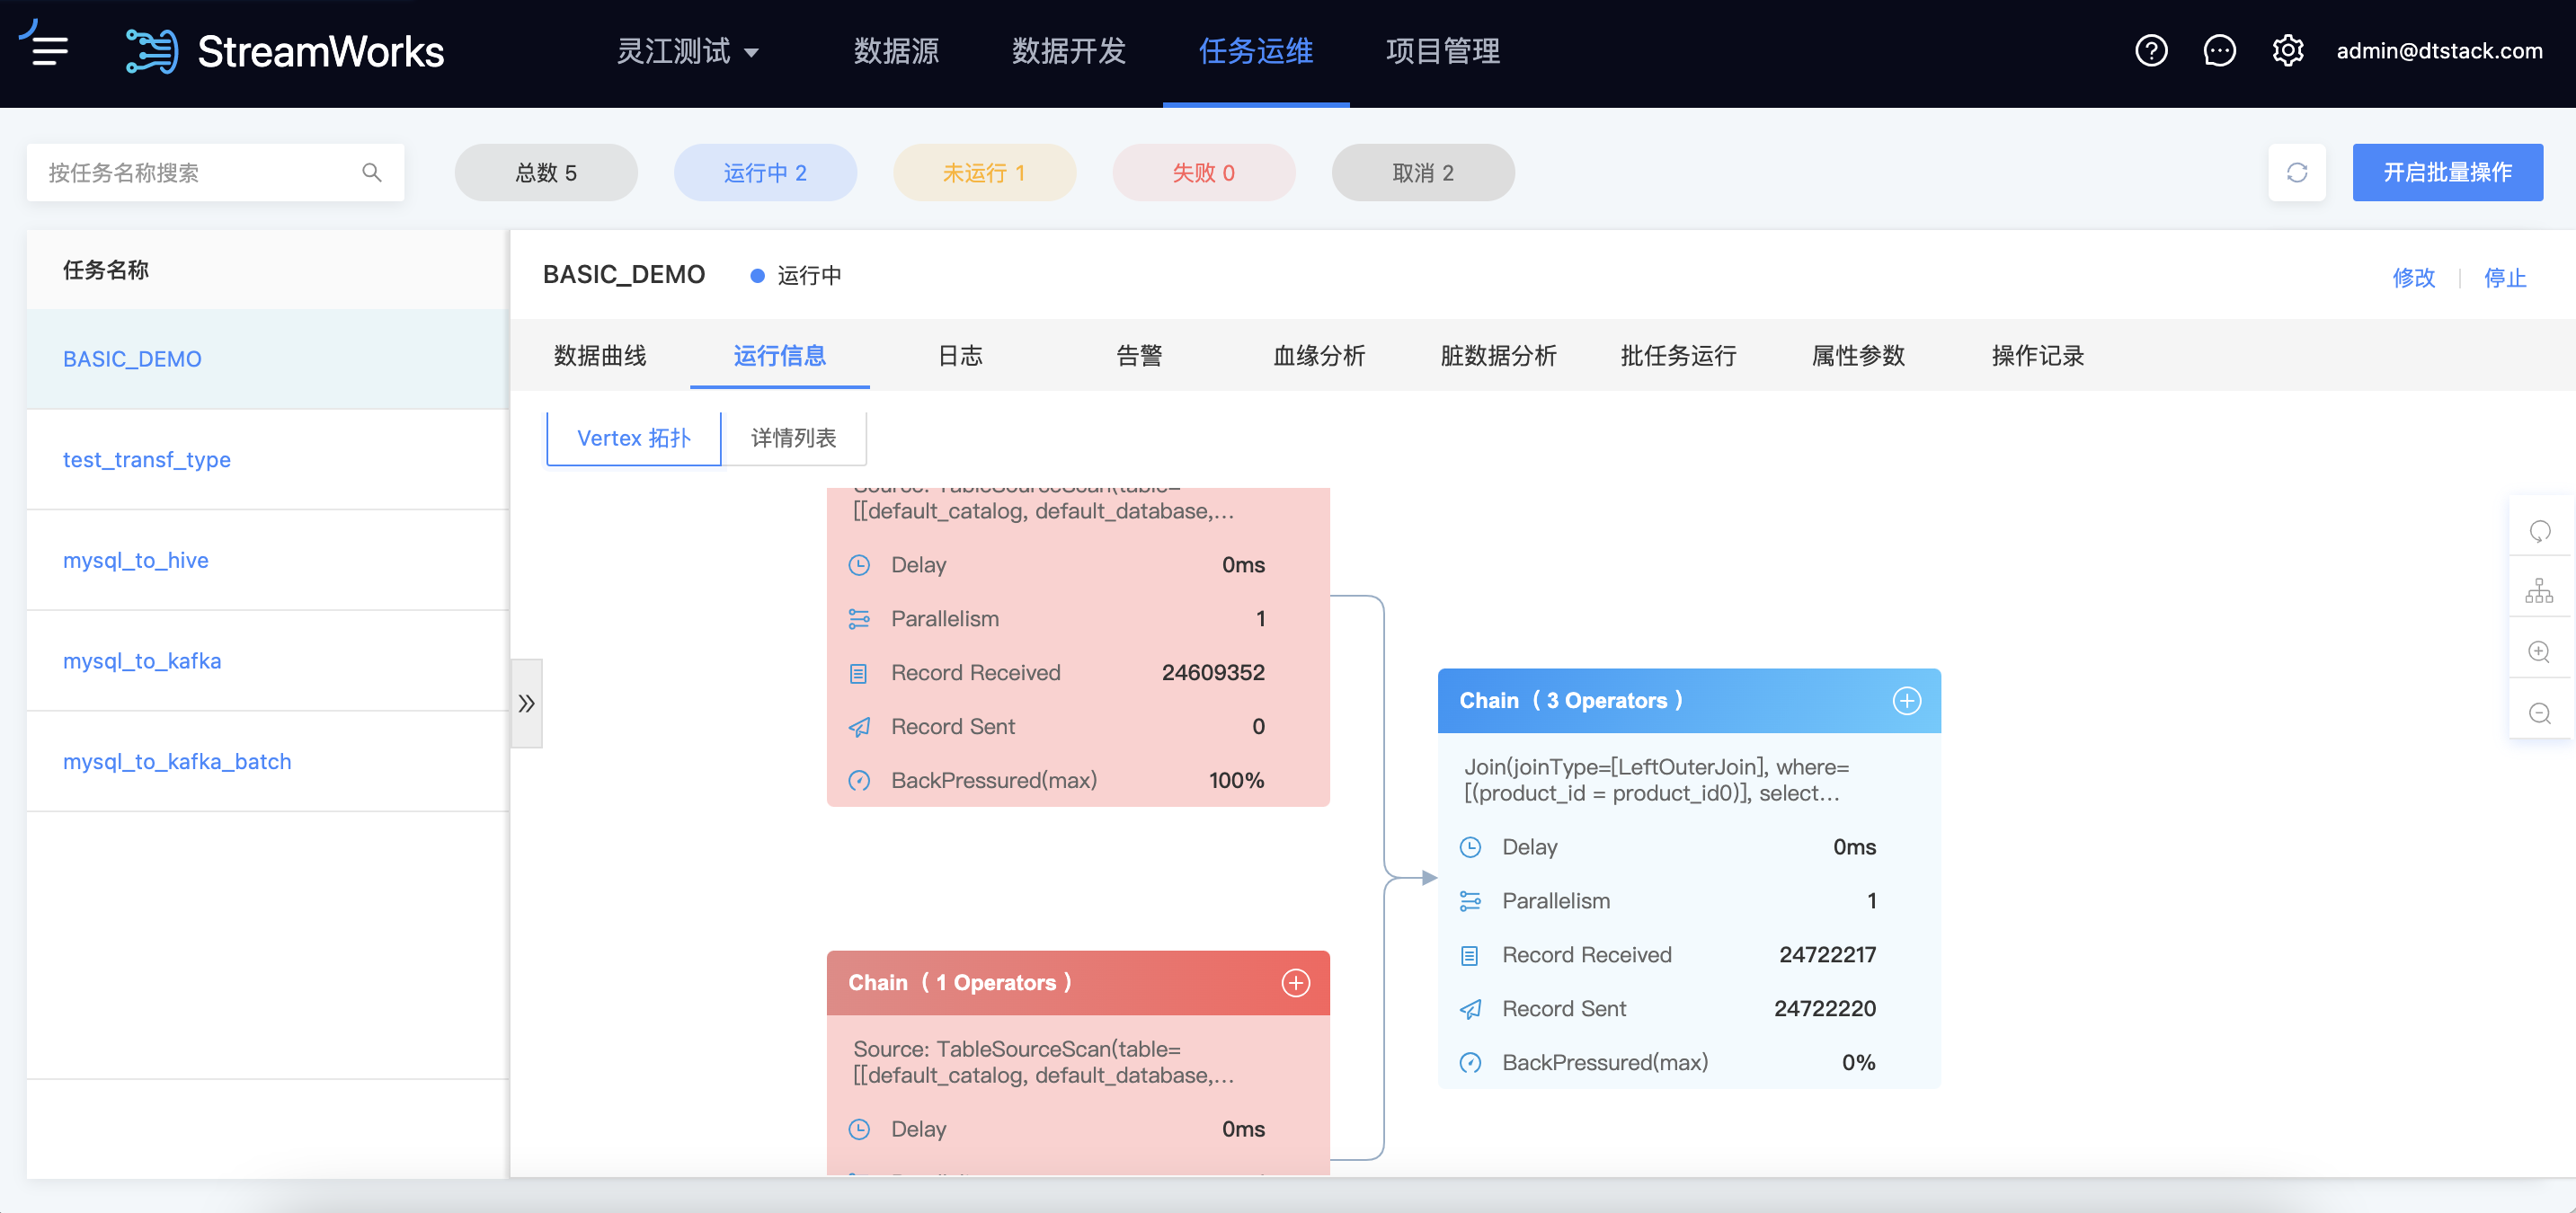
Task: Switch to the 日志 tab
Action: [x=960, y=355]
